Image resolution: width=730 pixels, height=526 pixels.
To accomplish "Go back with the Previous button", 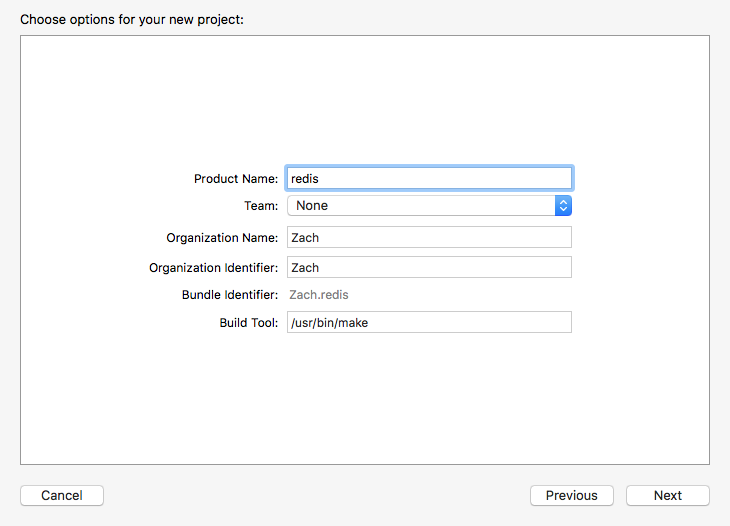I will (x=571, y=496).
